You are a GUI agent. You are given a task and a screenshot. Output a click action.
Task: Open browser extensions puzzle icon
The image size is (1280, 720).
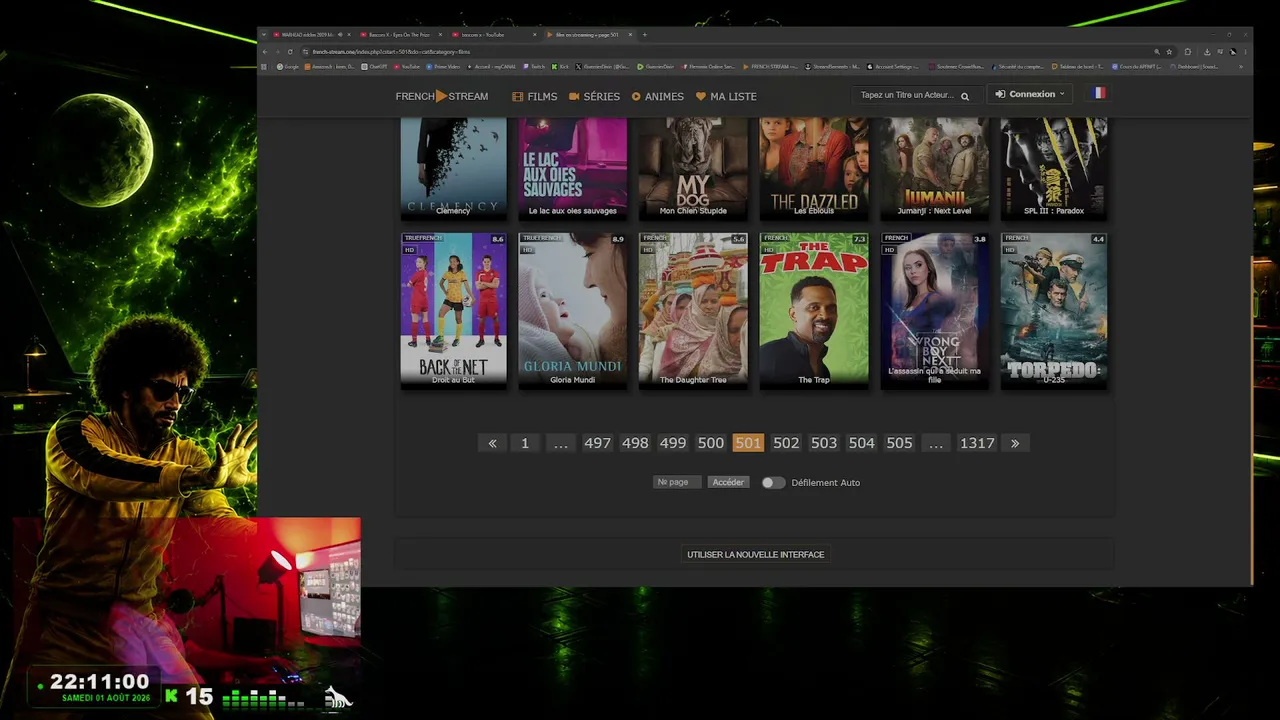pyautogui.click(x=1187, y=52)
